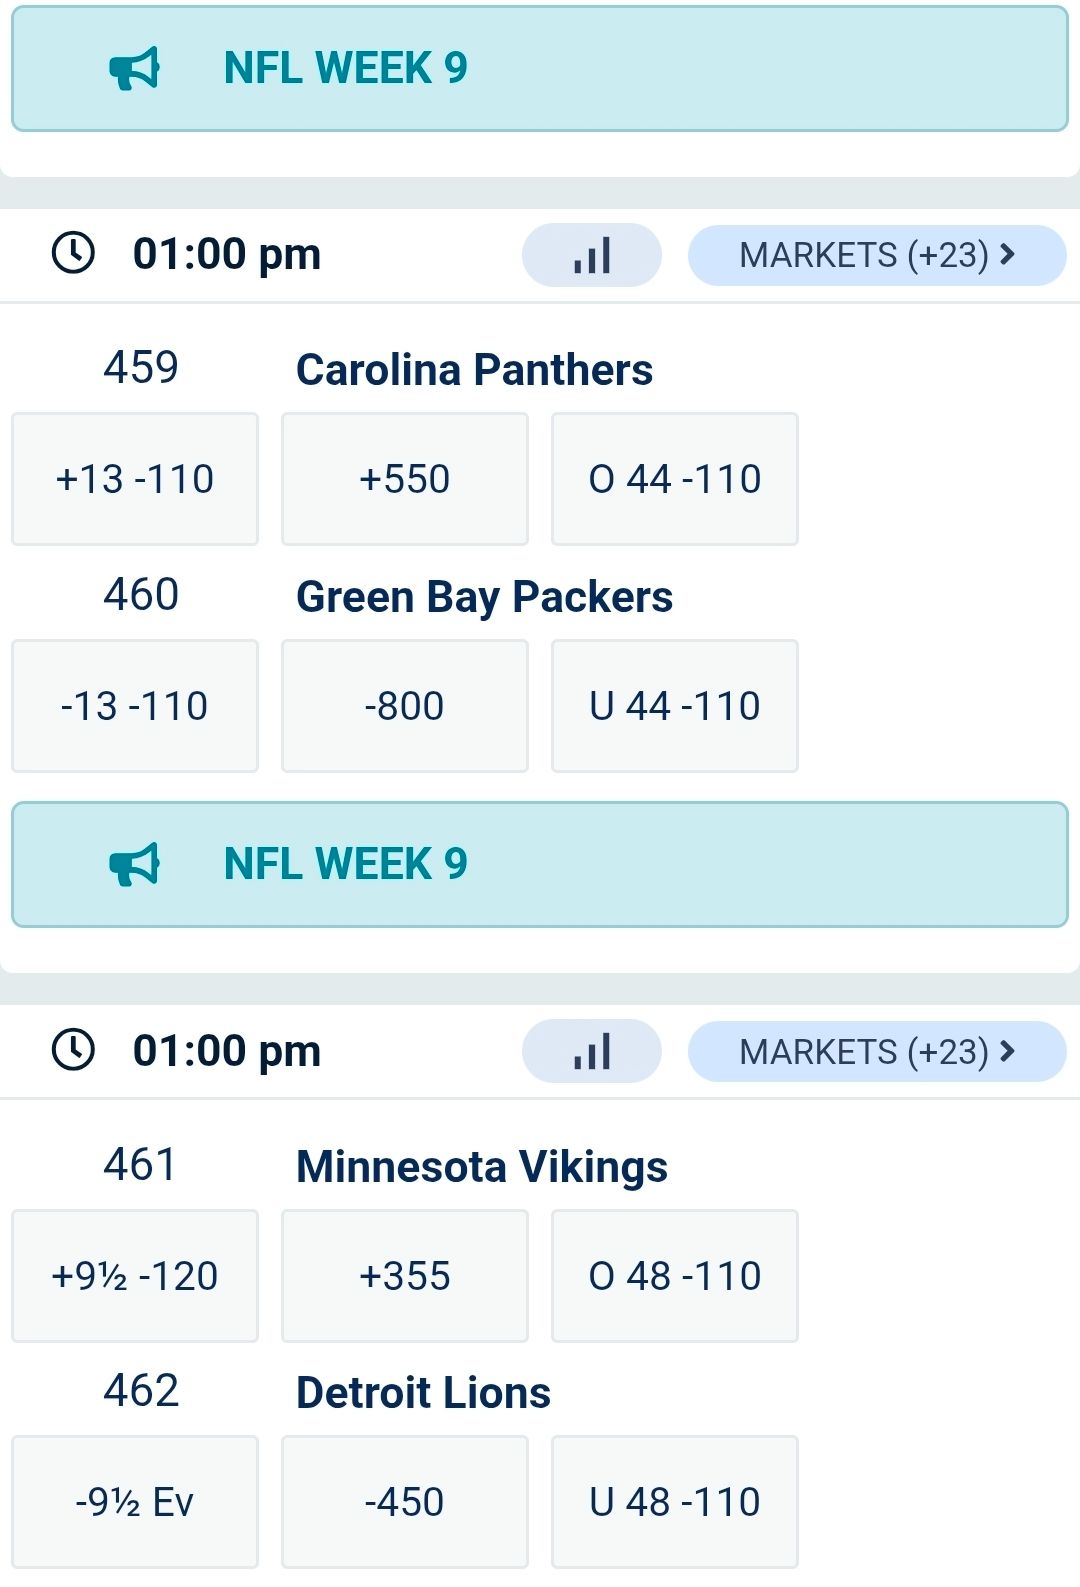Pick Lions spread -9½ Ev
1080x1587 pixels.
click(135, 1502)
